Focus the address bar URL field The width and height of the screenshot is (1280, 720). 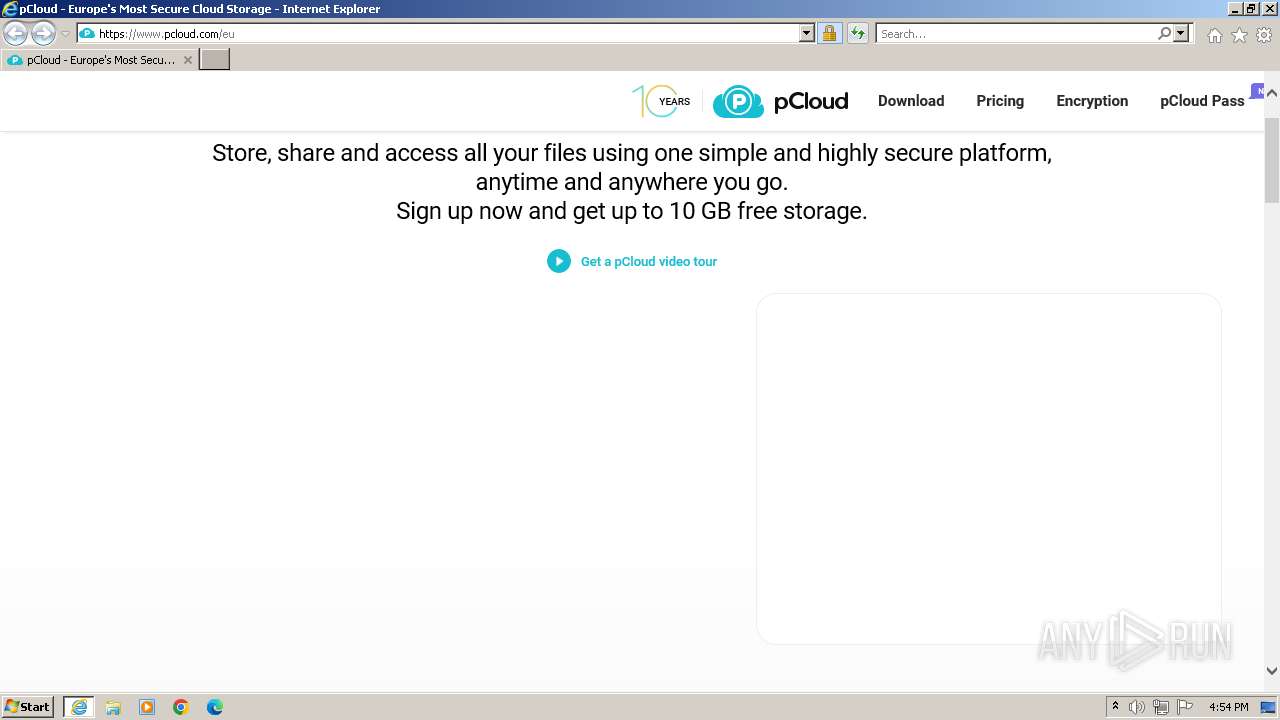(447, 34)
